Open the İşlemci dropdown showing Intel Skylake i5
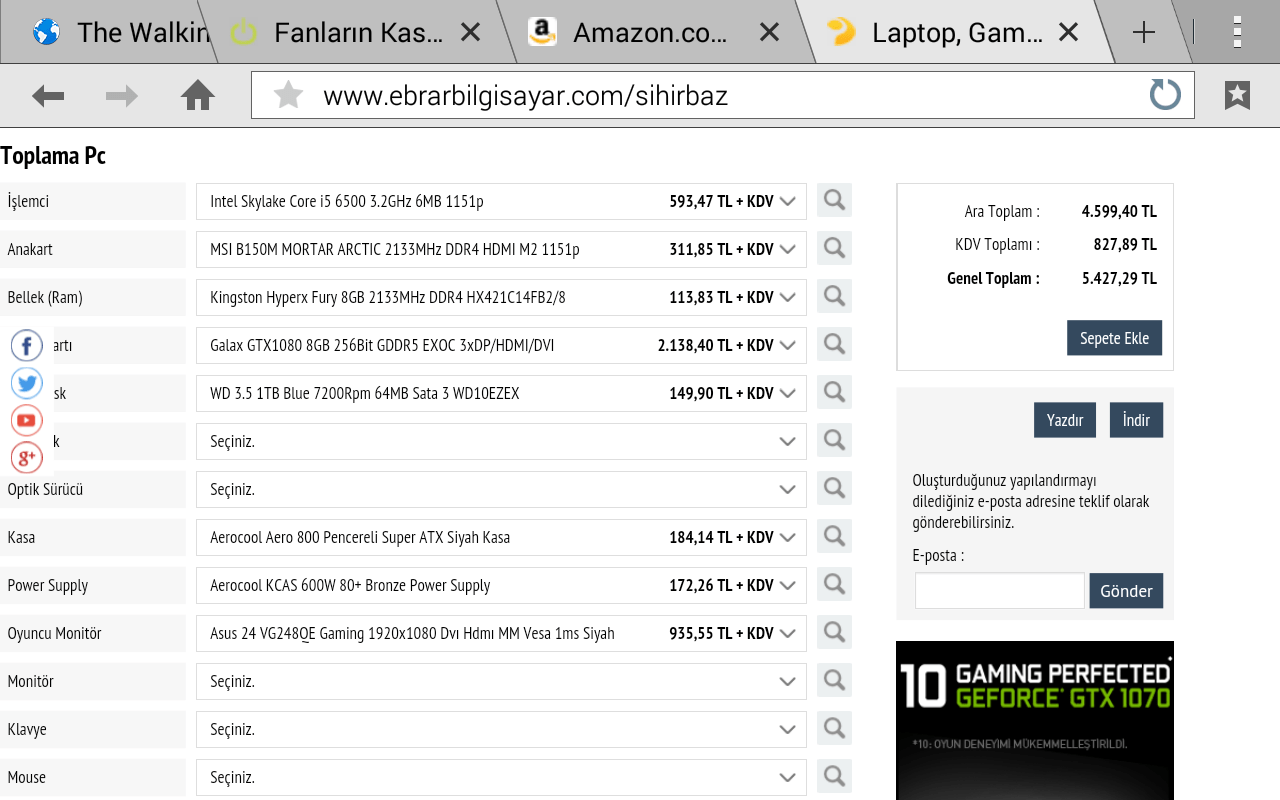 pos(501,201)
